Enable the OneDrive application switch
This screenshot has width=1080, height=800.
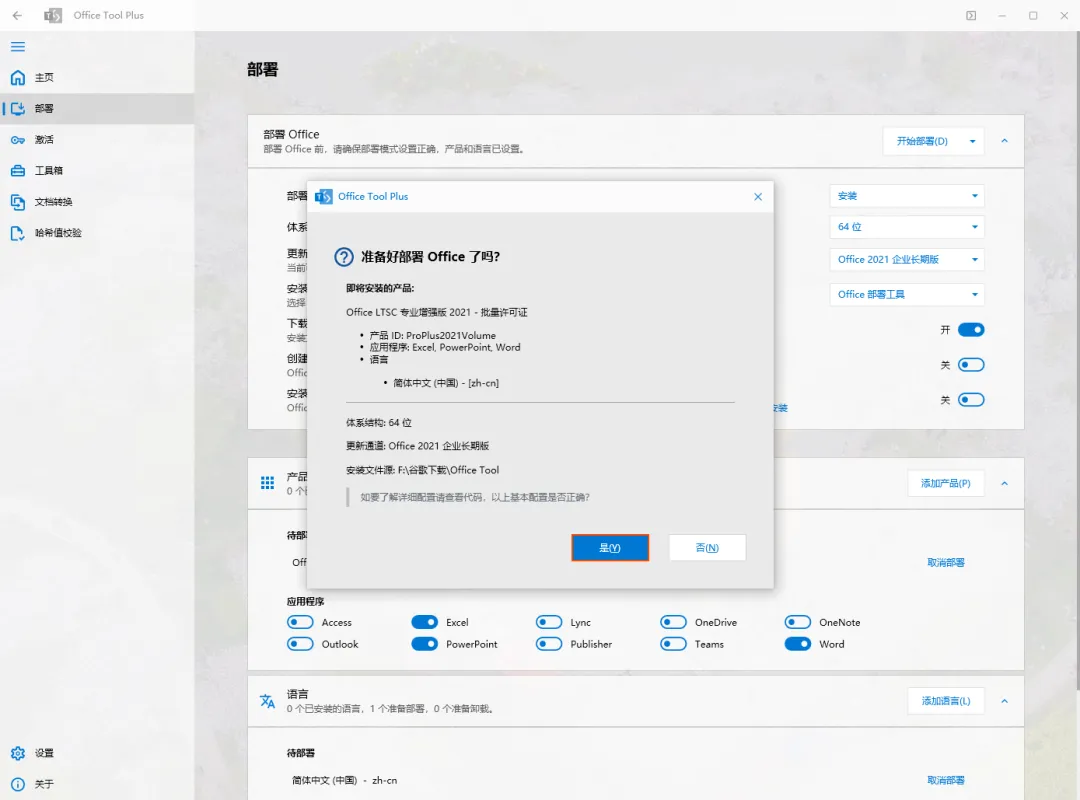[673, 622]
